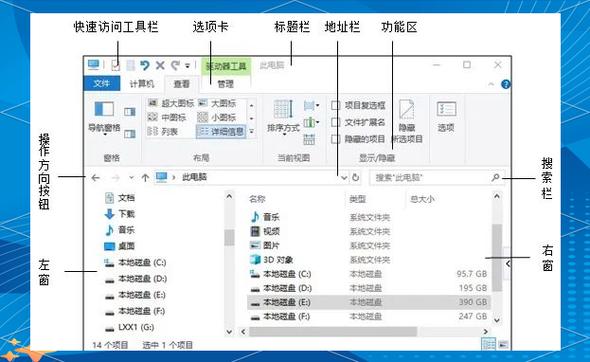Expand the address bar history dropdown
Viewport: 590px width, 362px height.
click(x=344, y=178)
